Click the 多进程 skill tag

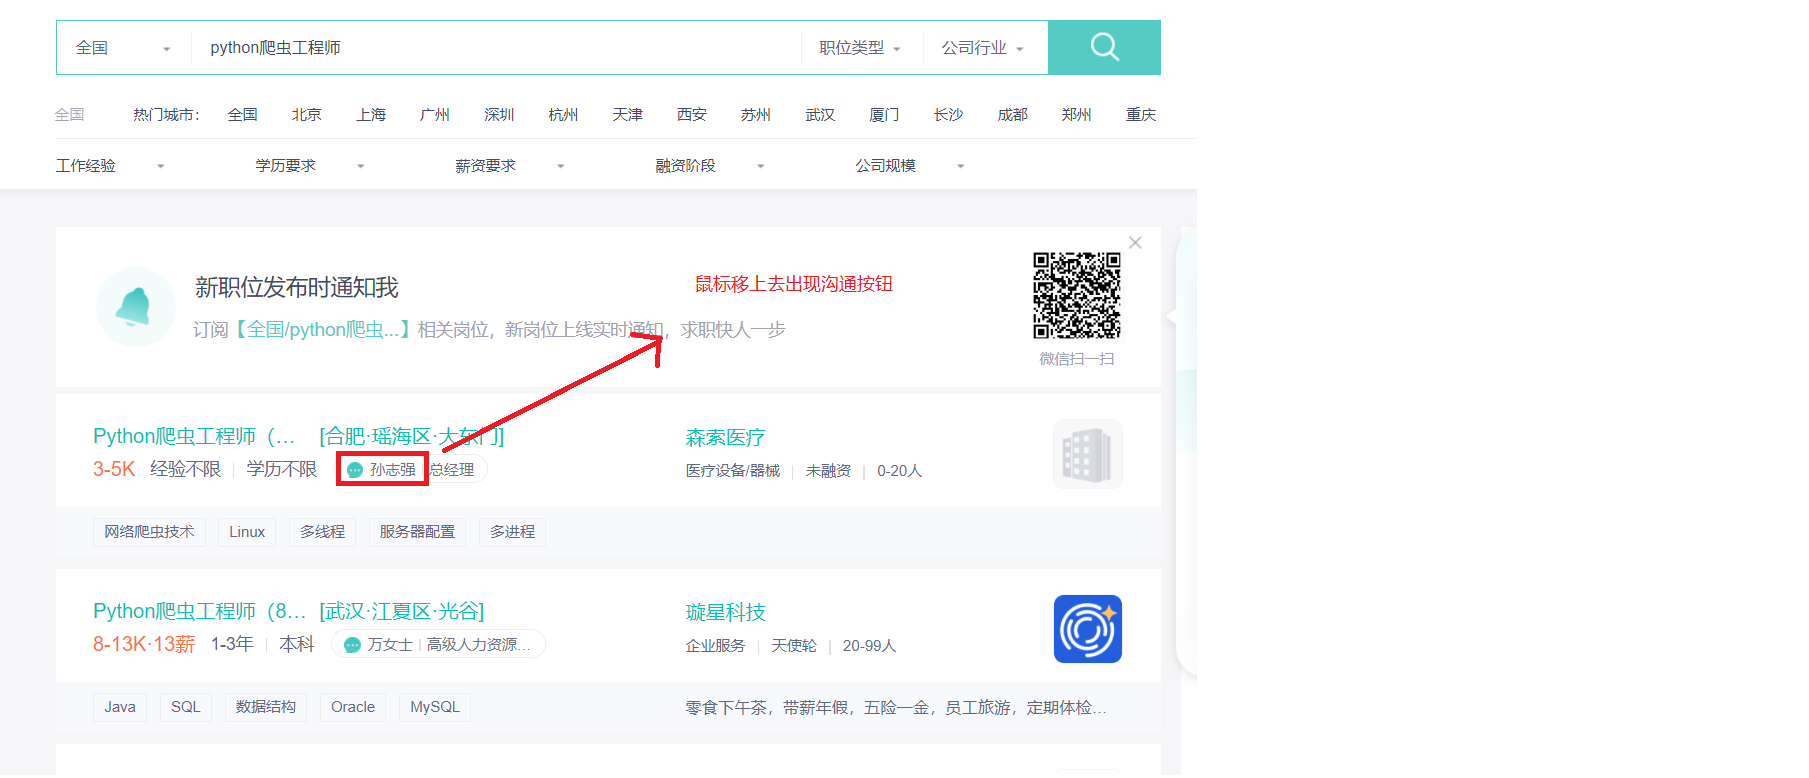pos(512,532)
